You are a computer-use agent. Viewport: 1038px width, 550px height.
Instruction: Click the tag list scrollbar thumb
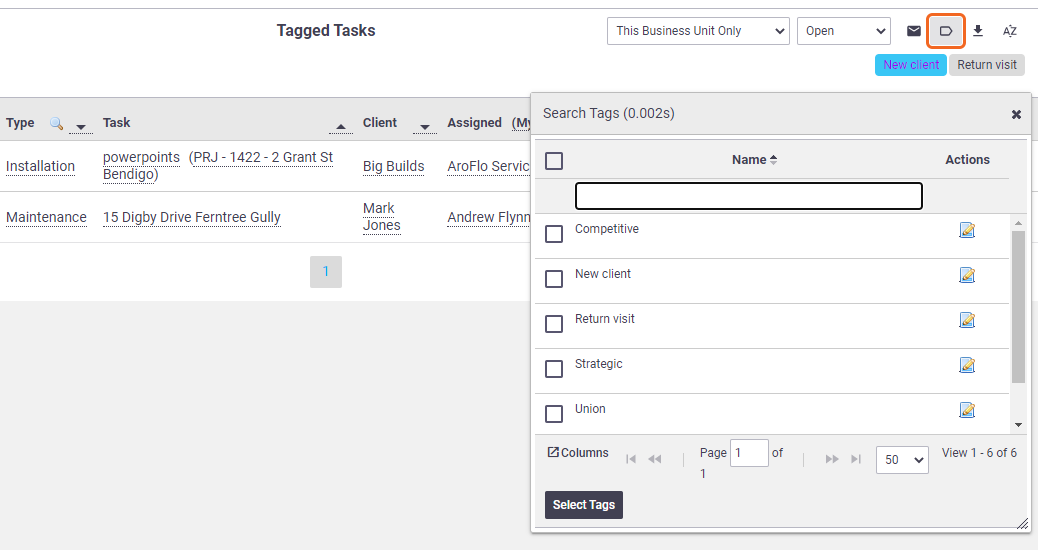coord(1018,306)
